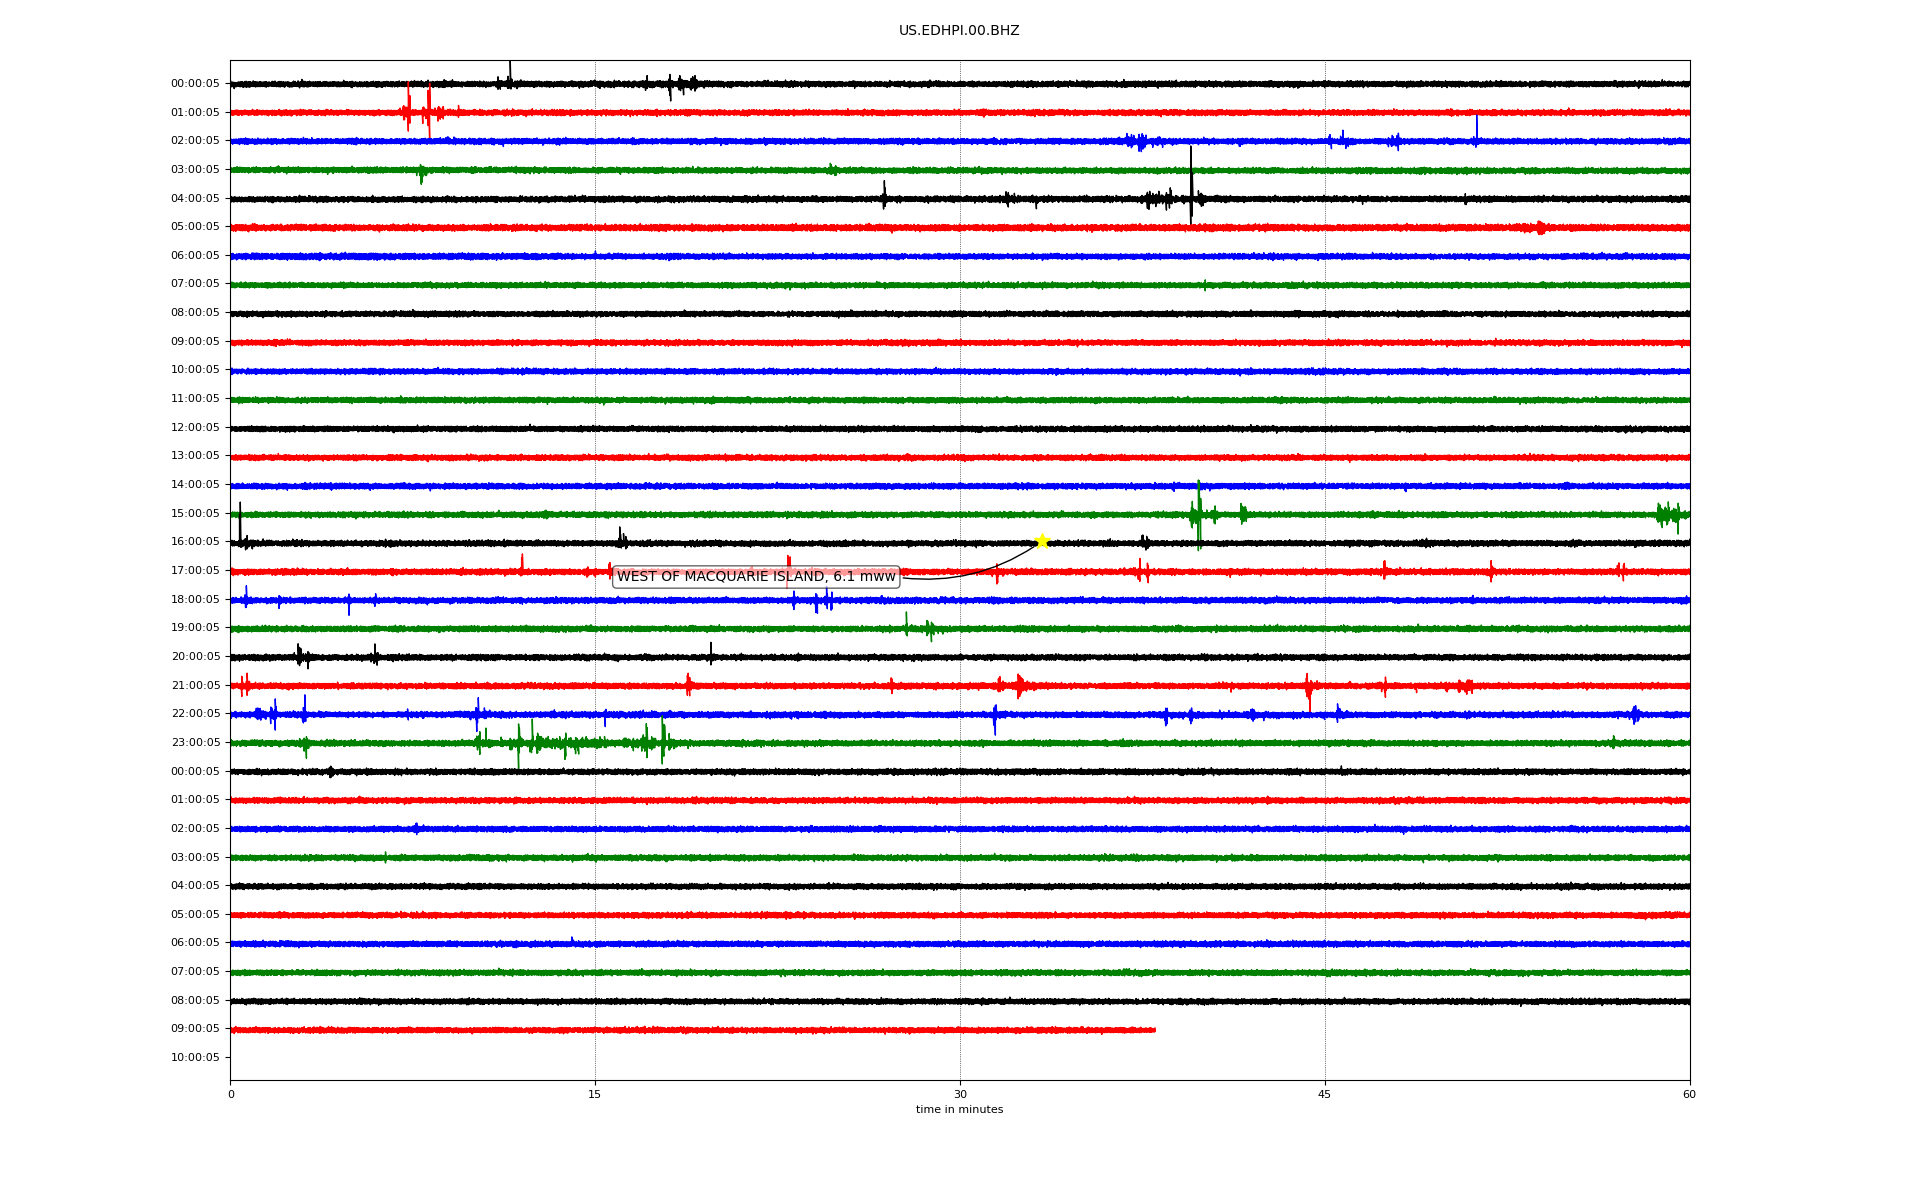Click the 21:00:05 time label
Image resolution: width=1920 pixels, height=1200 pixels.
click(x=195, y=686)
